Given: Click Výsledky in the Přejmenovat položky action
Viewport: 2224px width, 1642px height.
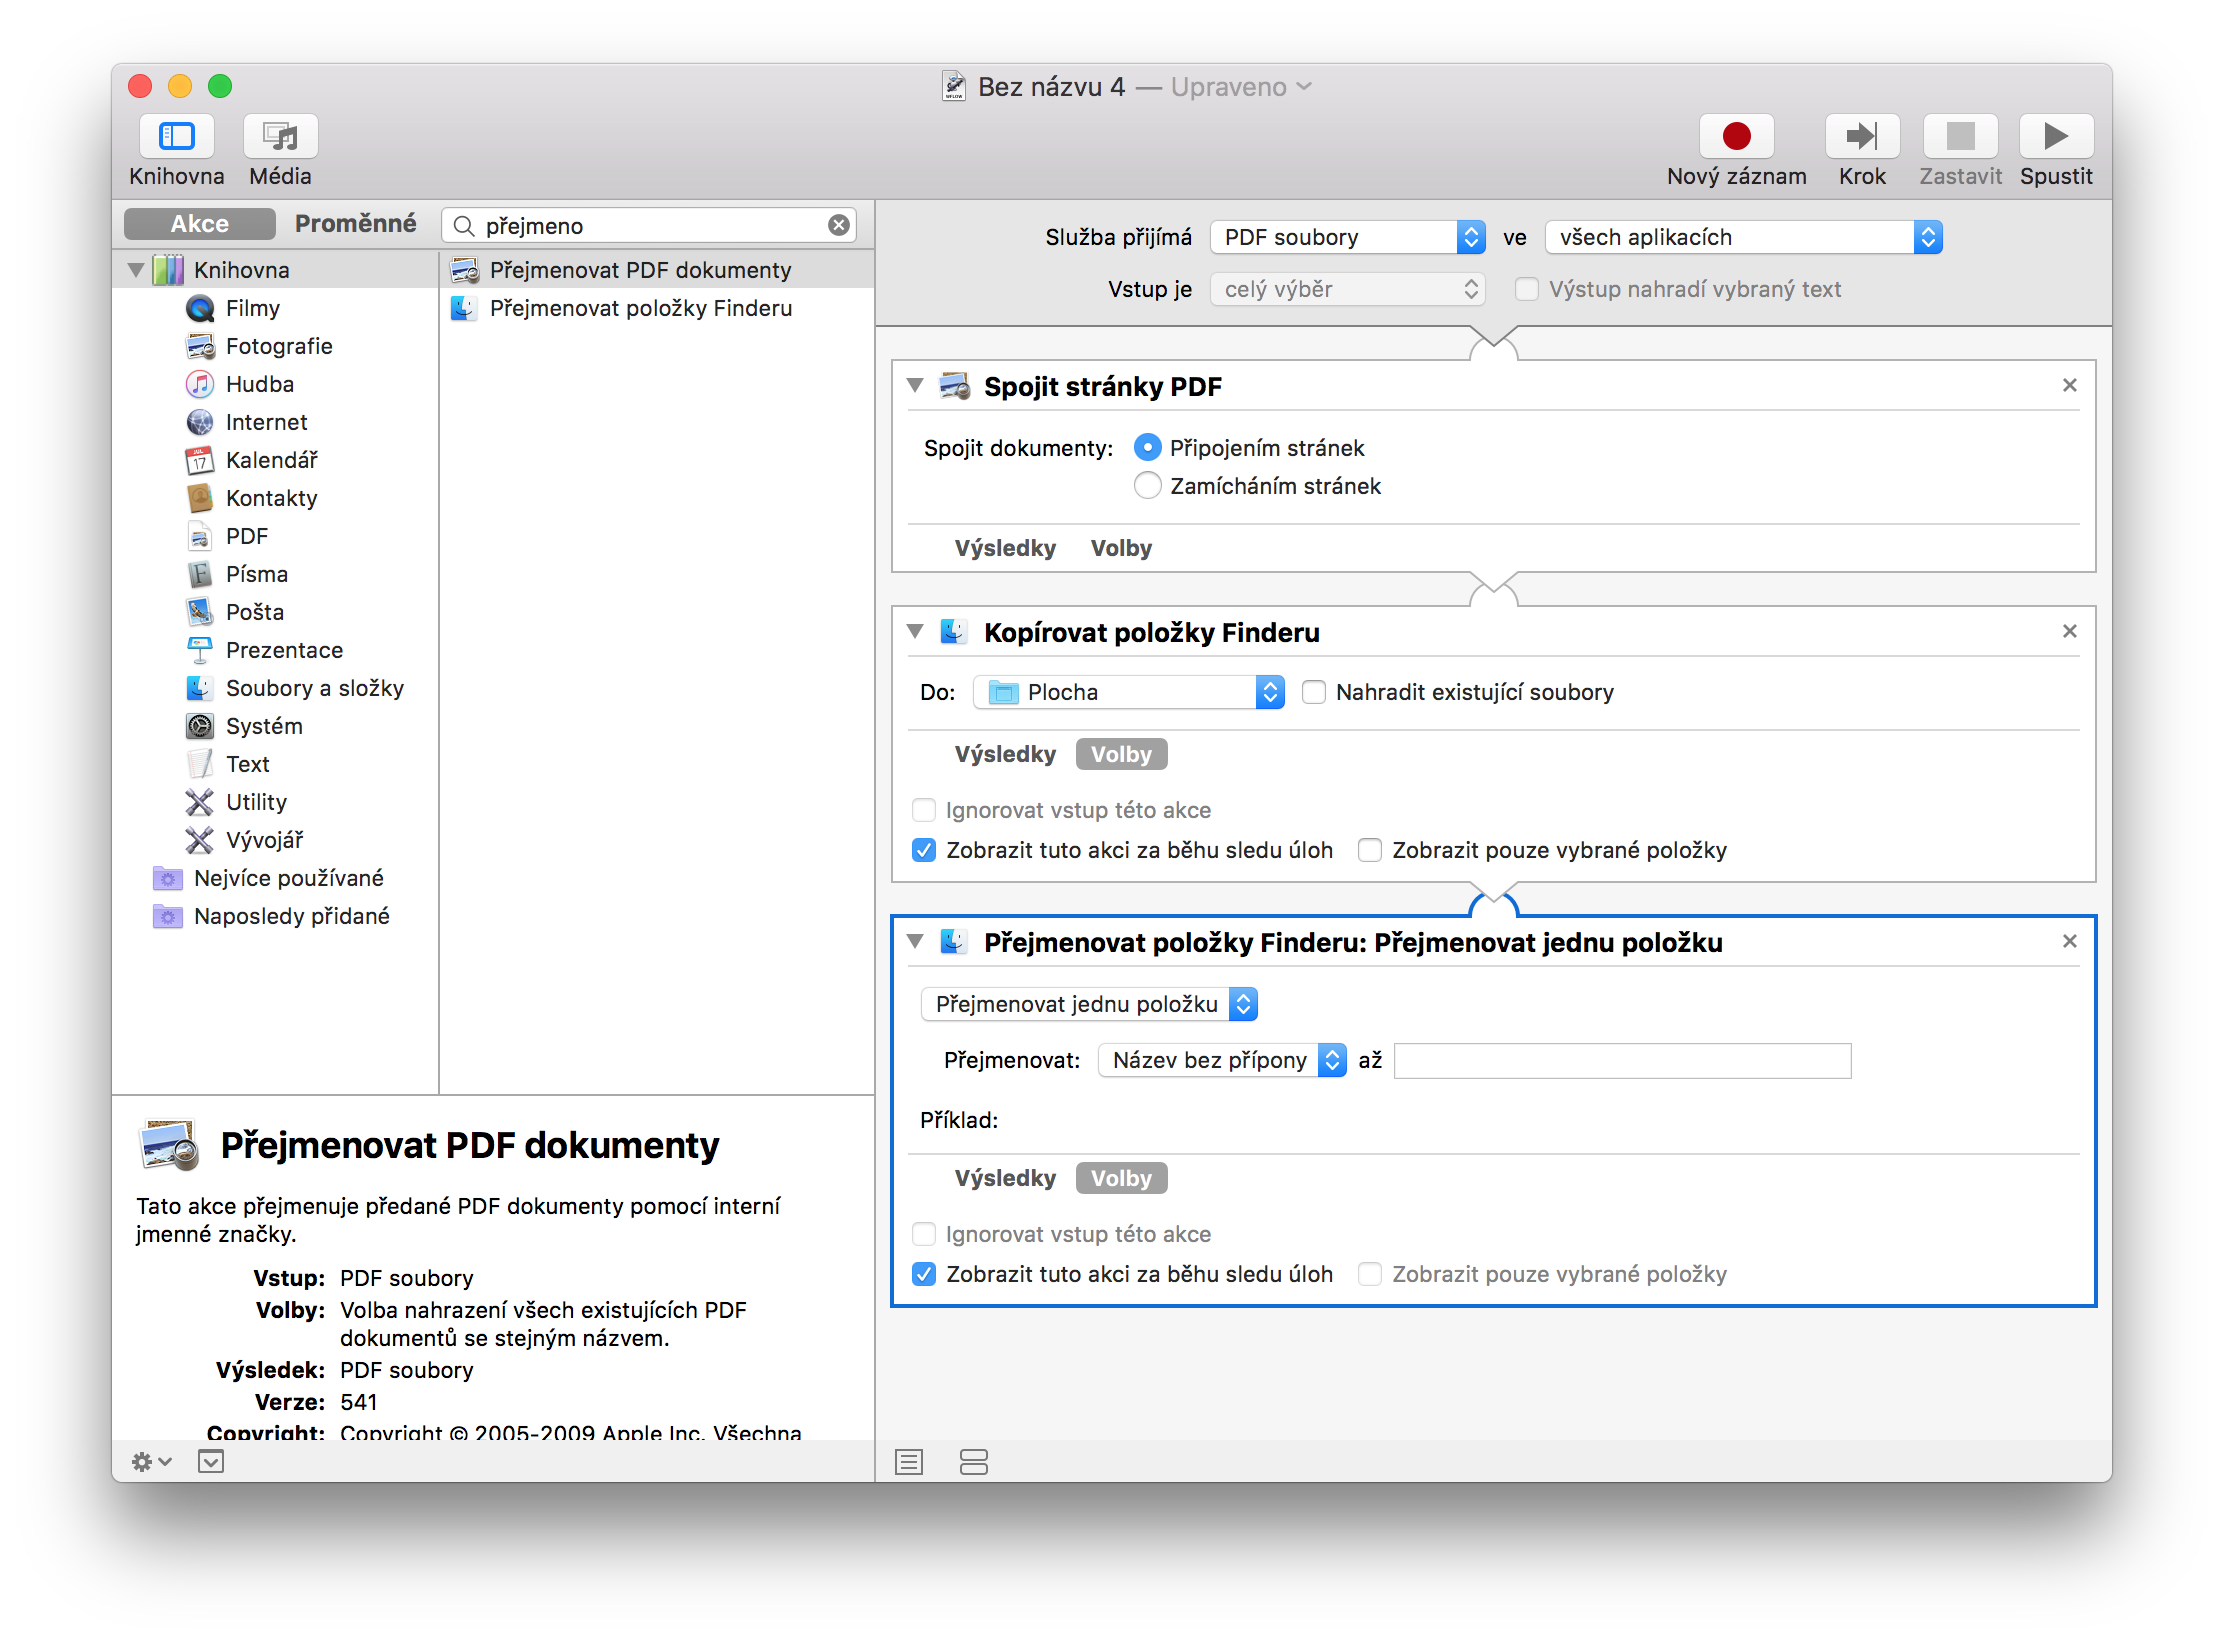Looking at the screenshot, I should click(x=1005, y=1178).
